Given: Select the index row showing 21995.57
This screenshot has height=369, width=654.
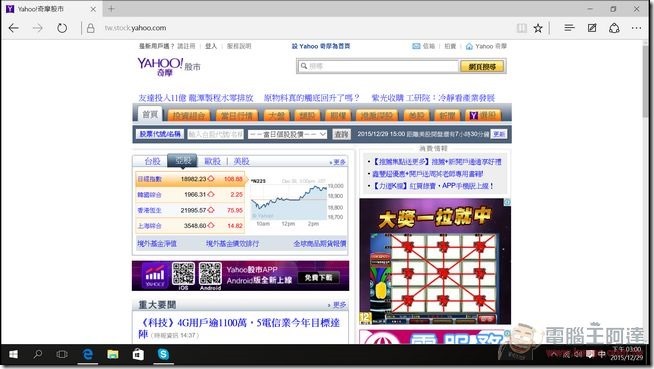Looking at the screenshot, I should click(191, 210).
